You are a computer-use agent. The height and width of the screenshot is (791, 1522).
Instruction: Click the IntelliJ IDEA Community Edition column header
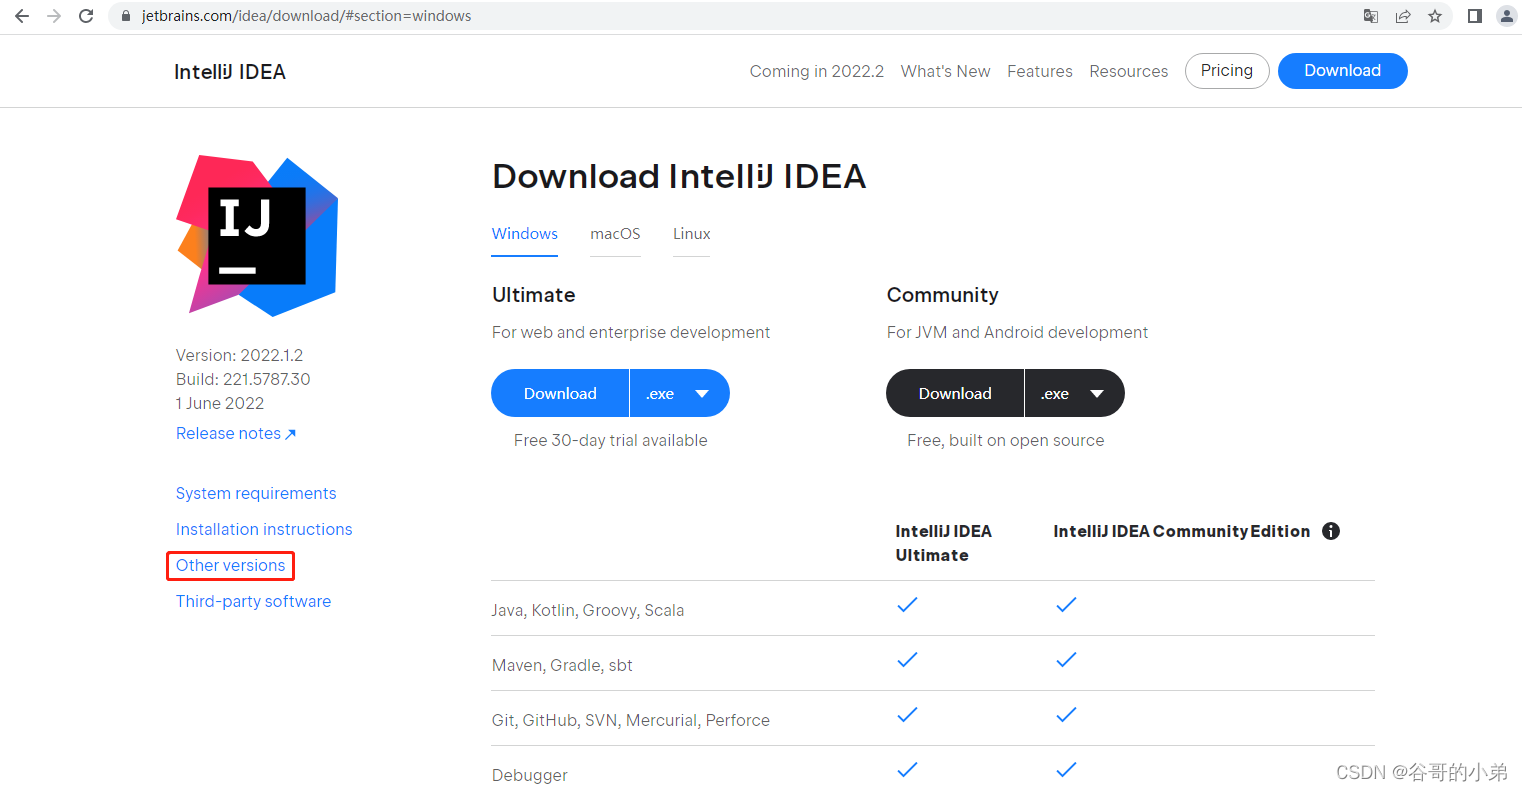click(1182, 531)
